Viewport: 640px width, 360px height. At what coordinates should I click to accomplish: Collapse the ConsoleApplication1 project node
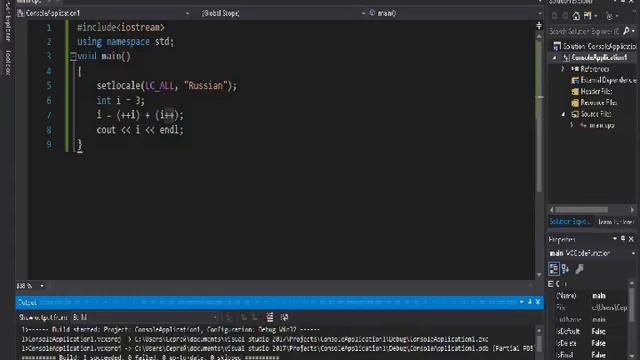coord(554,58)
